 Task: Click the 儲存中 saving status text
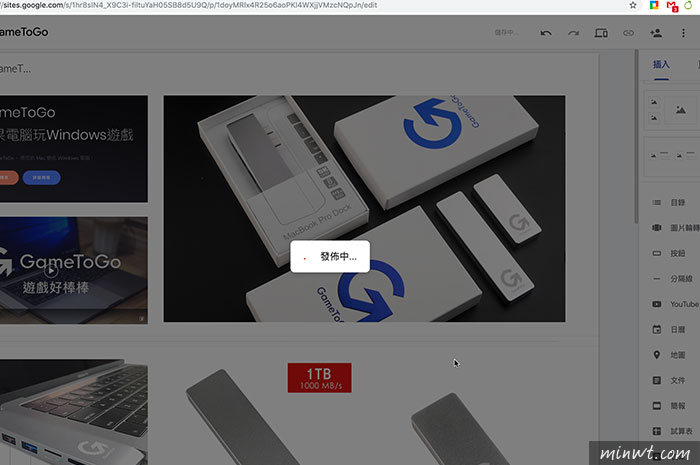pos(506,33)
